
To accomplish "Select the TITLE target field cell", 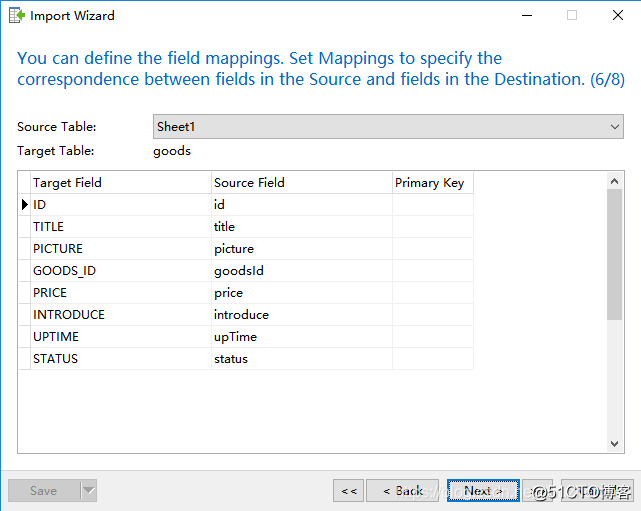I will pos(121,227).
